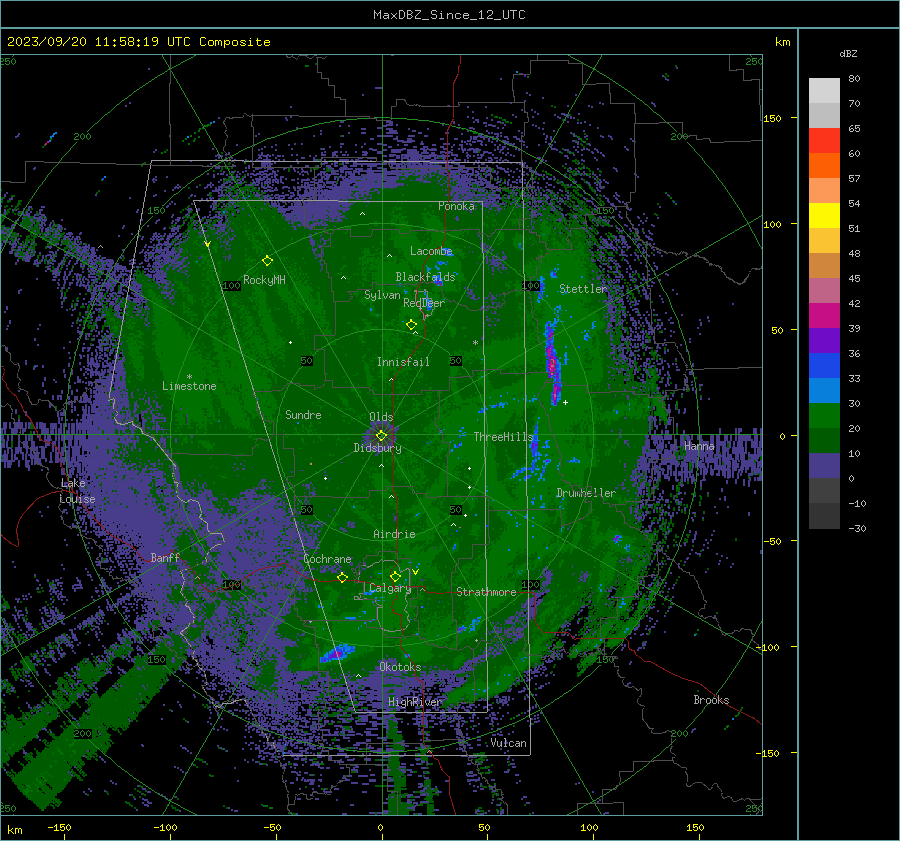This screenshot has width=900, height=841.
Task: Pick the yellow 51-54 dBZ legend swatch
Action: [x=824, y=216]
